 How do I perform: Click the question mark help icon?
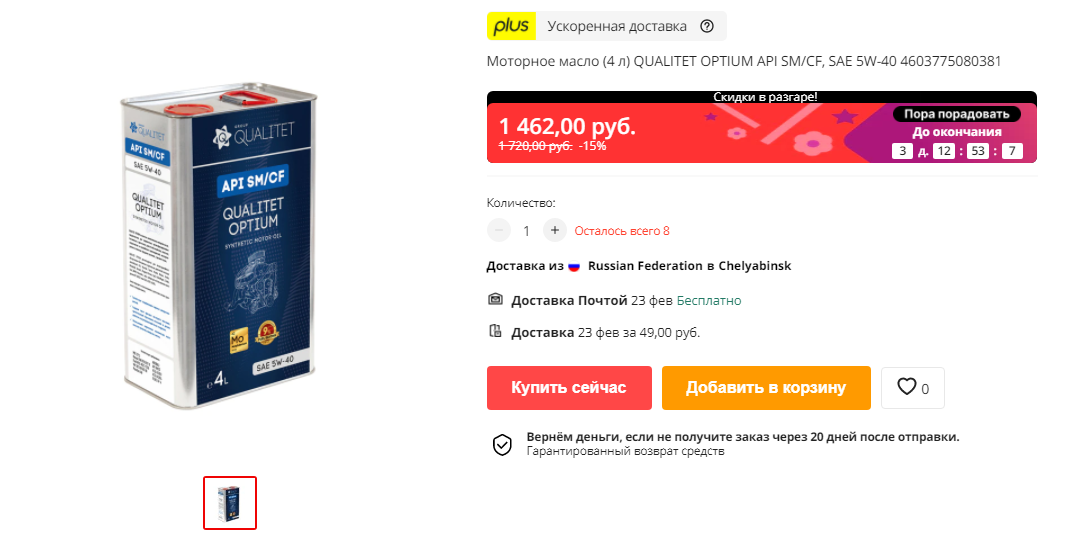tap(707, 27)
